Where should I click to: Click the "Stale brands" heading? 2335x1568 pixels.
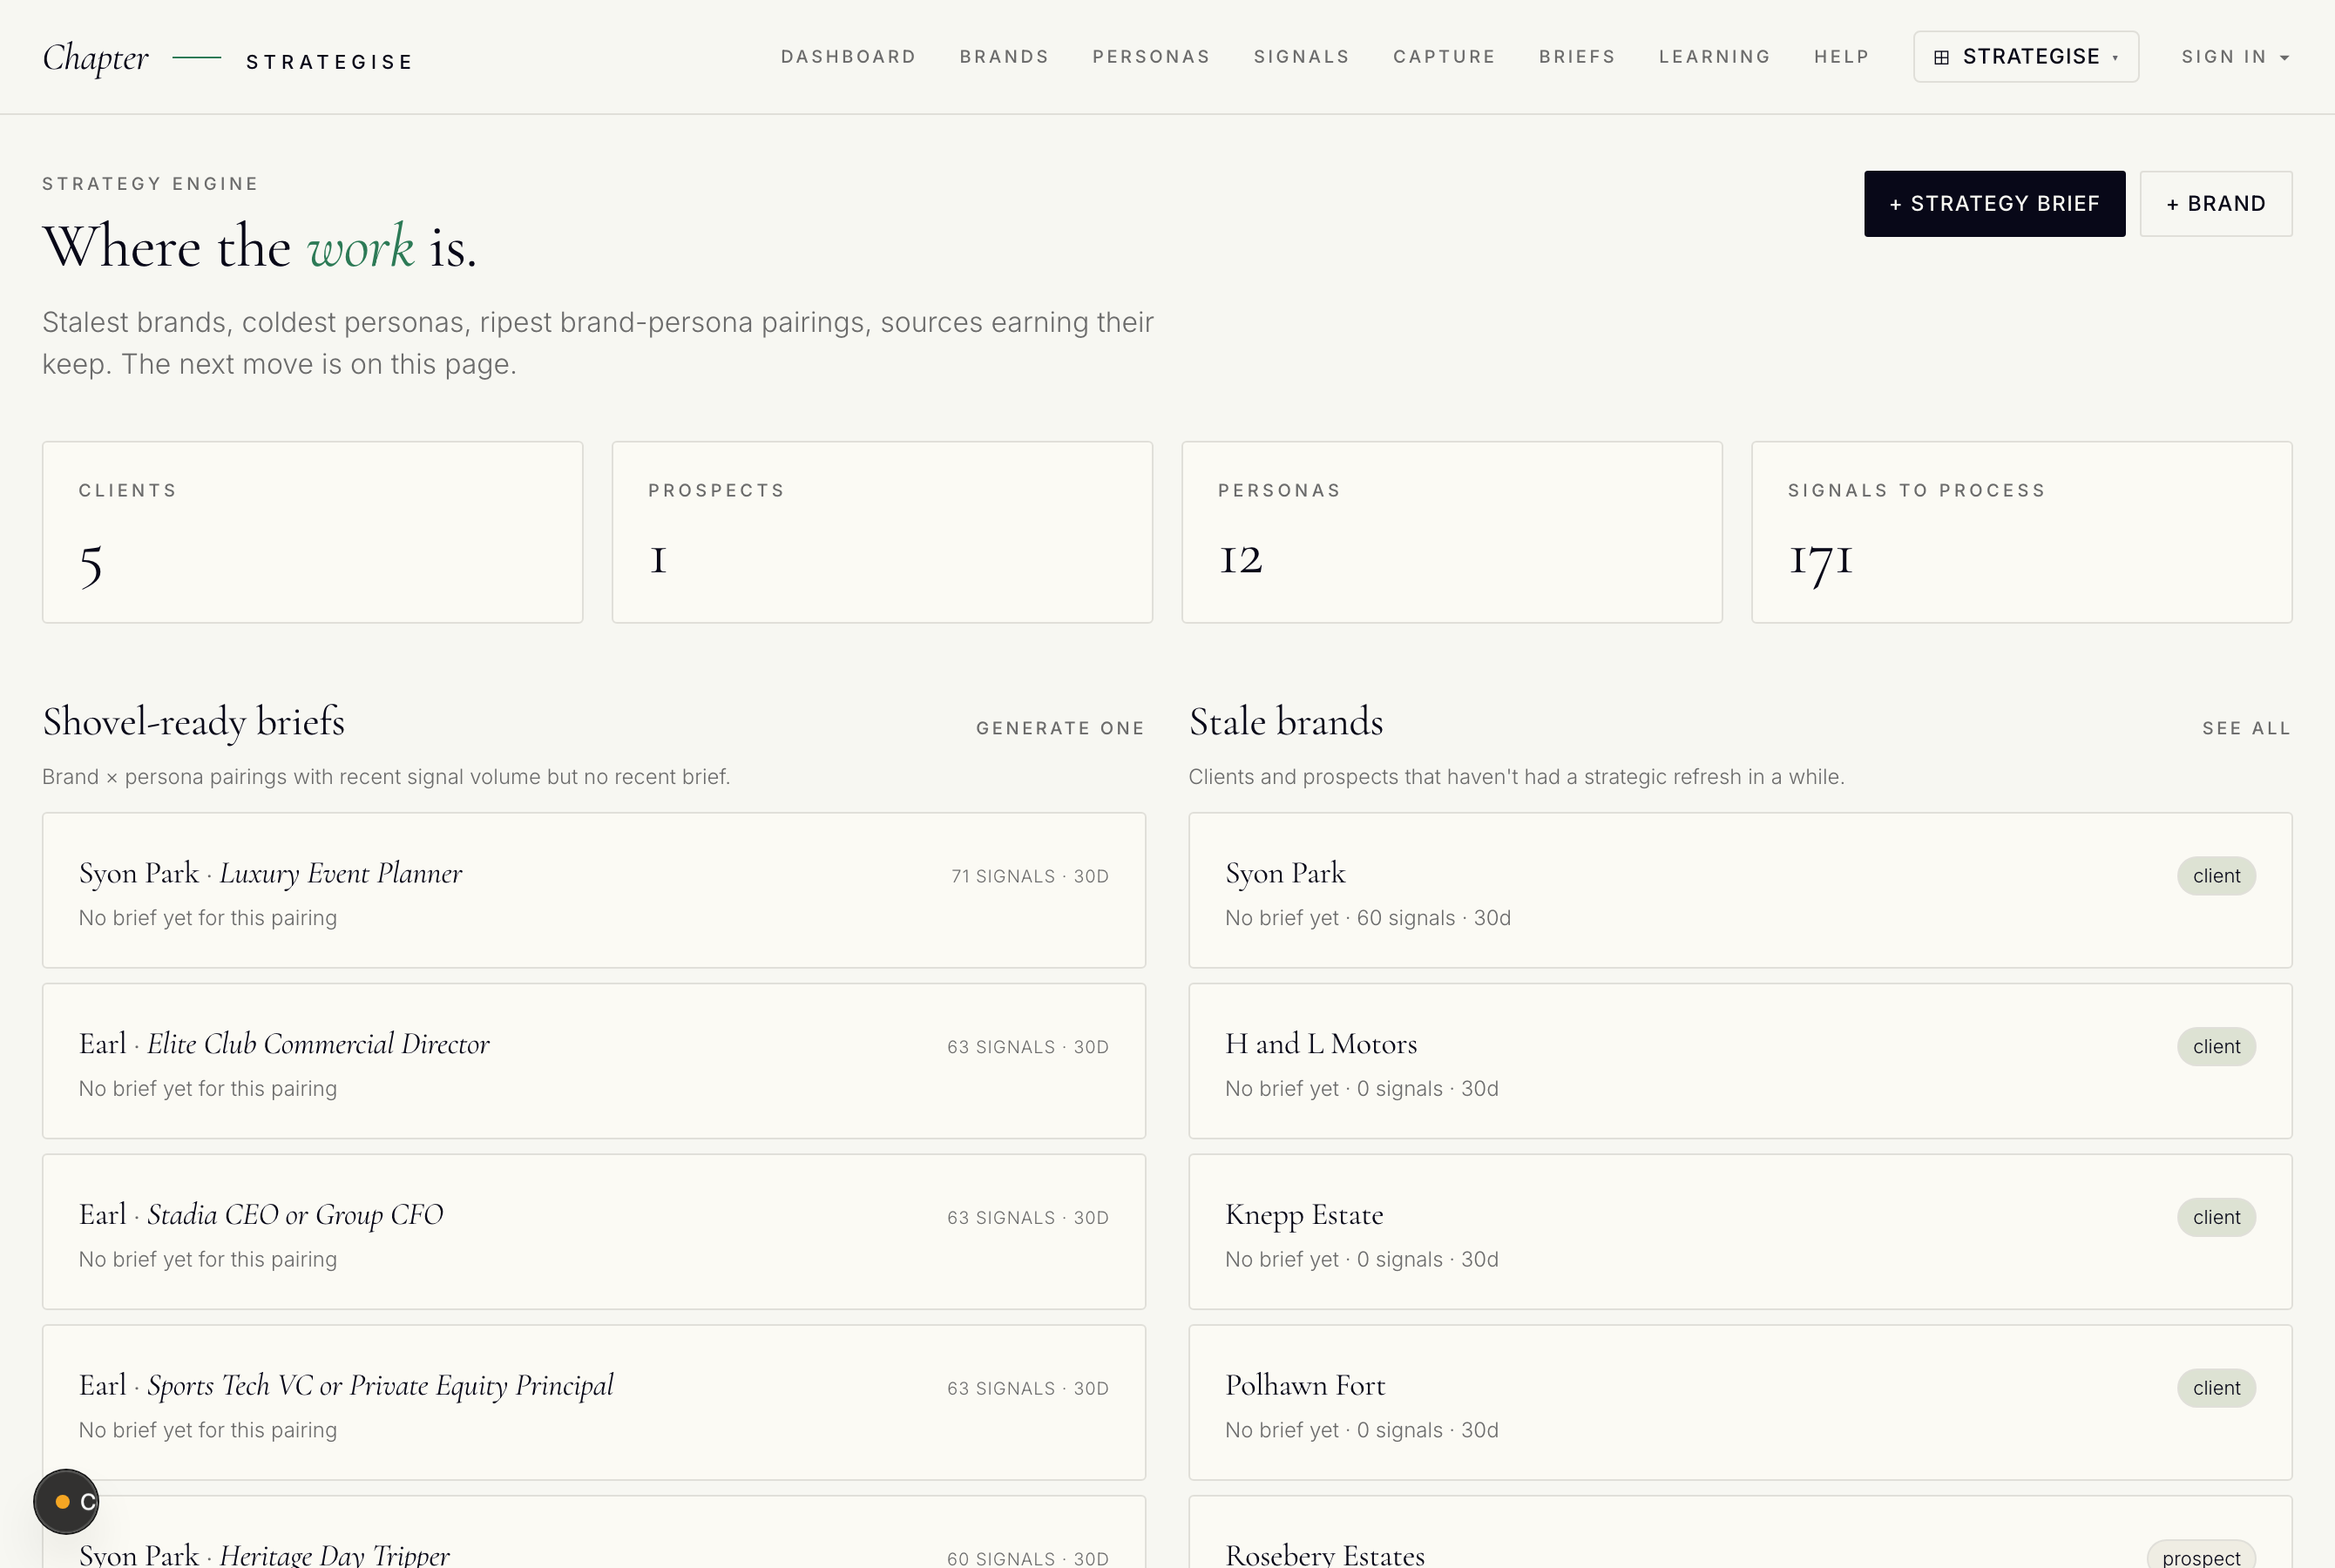click(1285, 722)
